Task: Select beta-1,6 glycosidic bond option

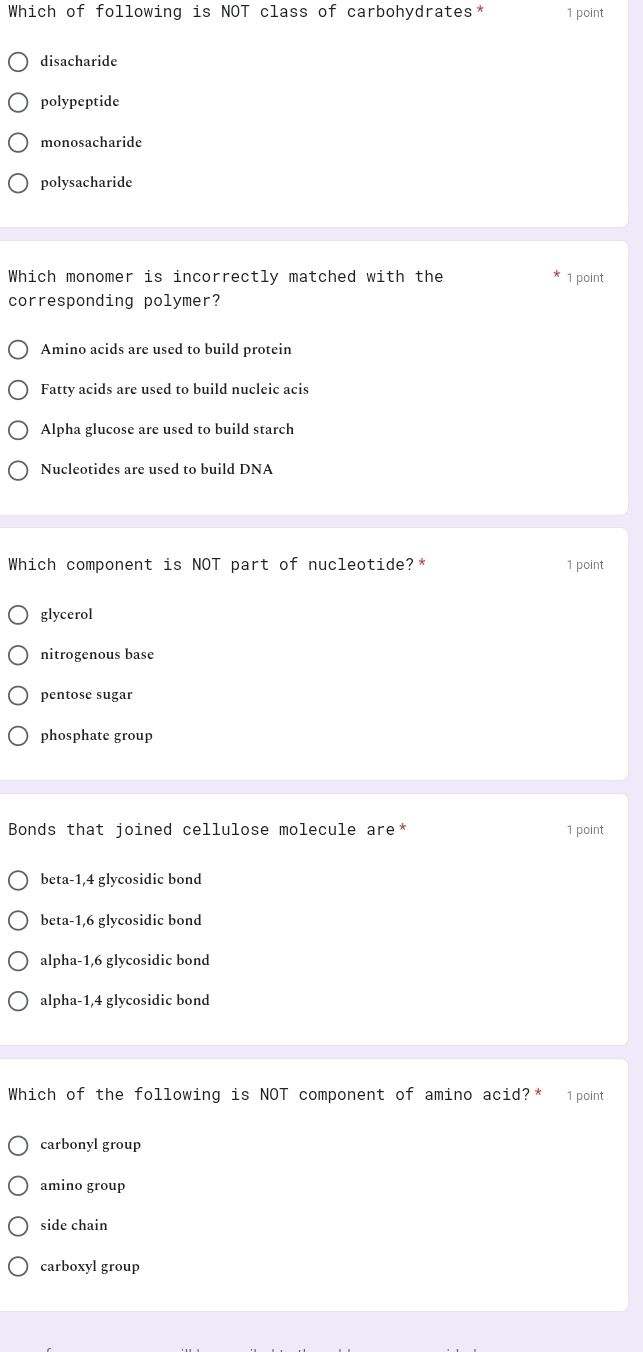Action: 18,920
